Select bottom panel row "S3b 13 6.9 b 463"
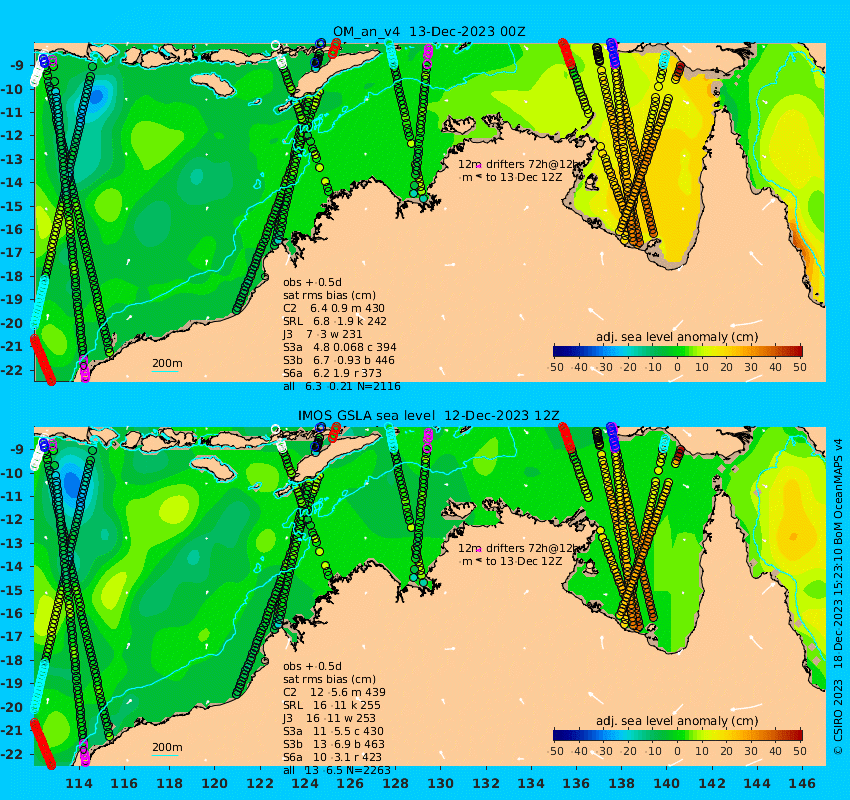 click(x=334, y=744)
